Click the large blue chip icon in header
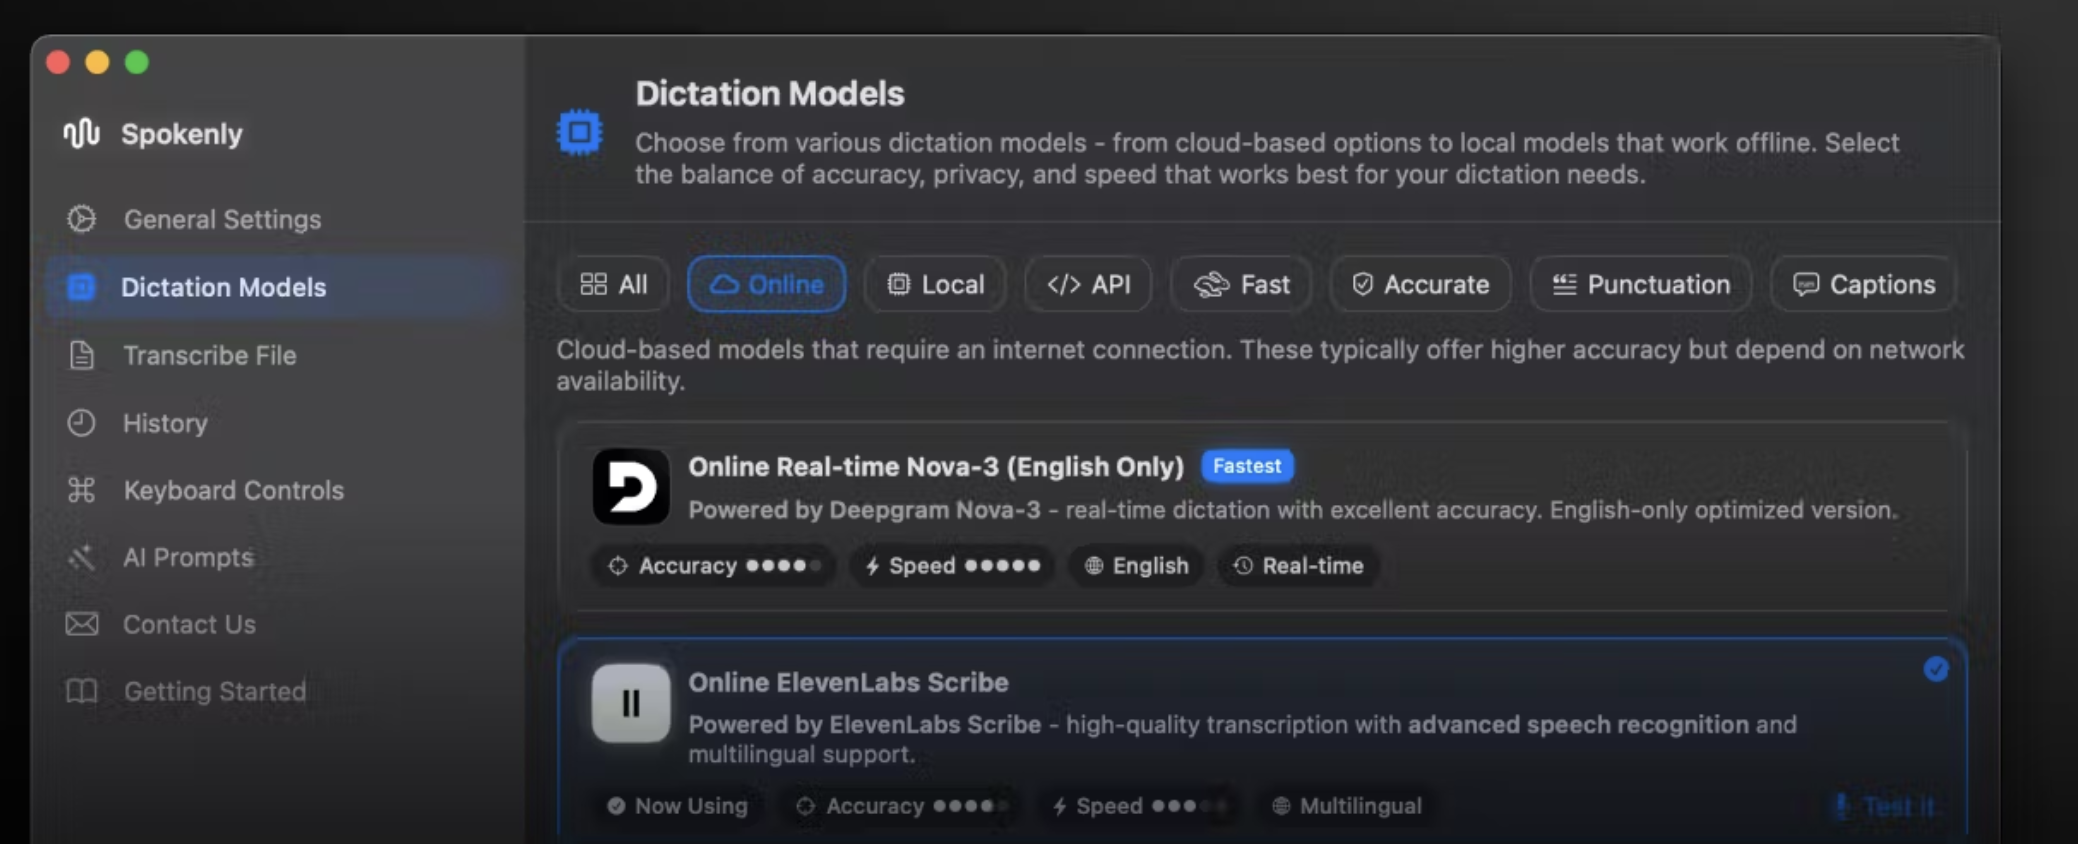The image size is (2078, 844). [x=579, y=132]
